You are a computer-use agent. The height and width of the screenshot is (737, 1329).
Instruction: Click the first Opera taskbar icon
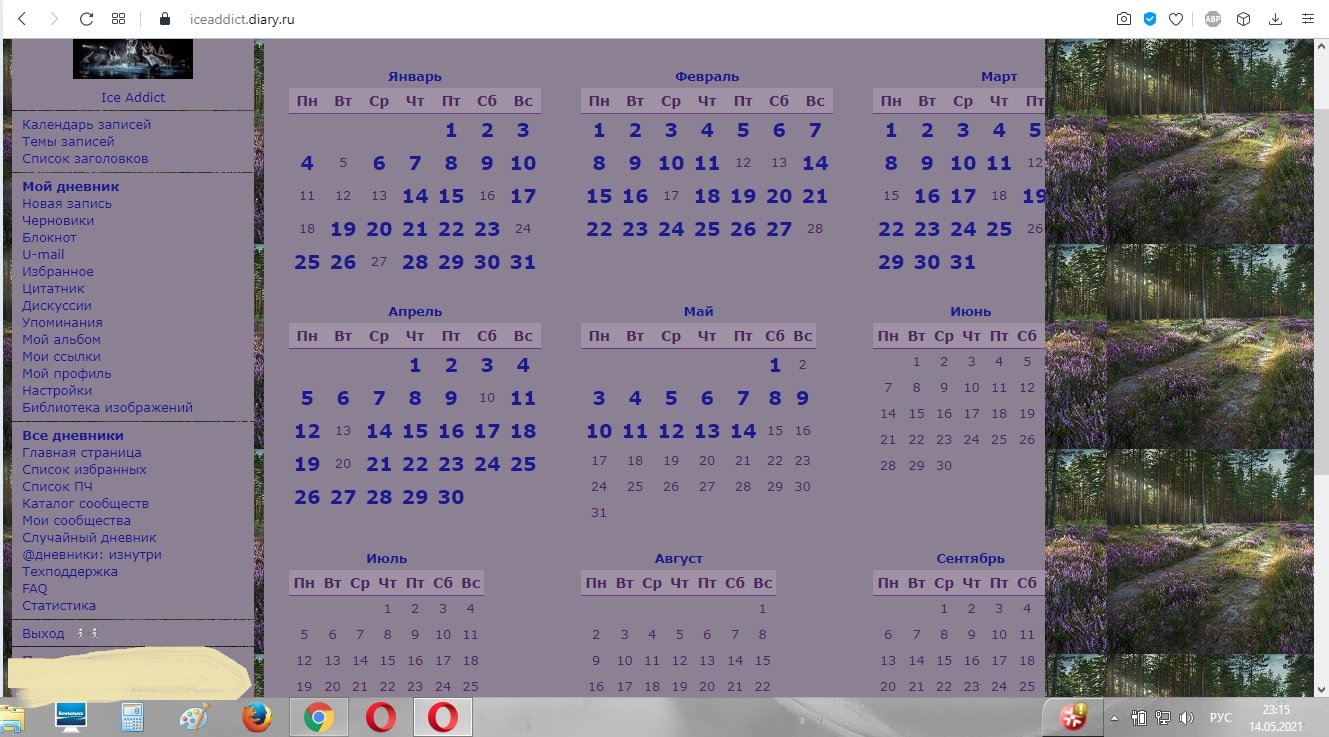380,717
